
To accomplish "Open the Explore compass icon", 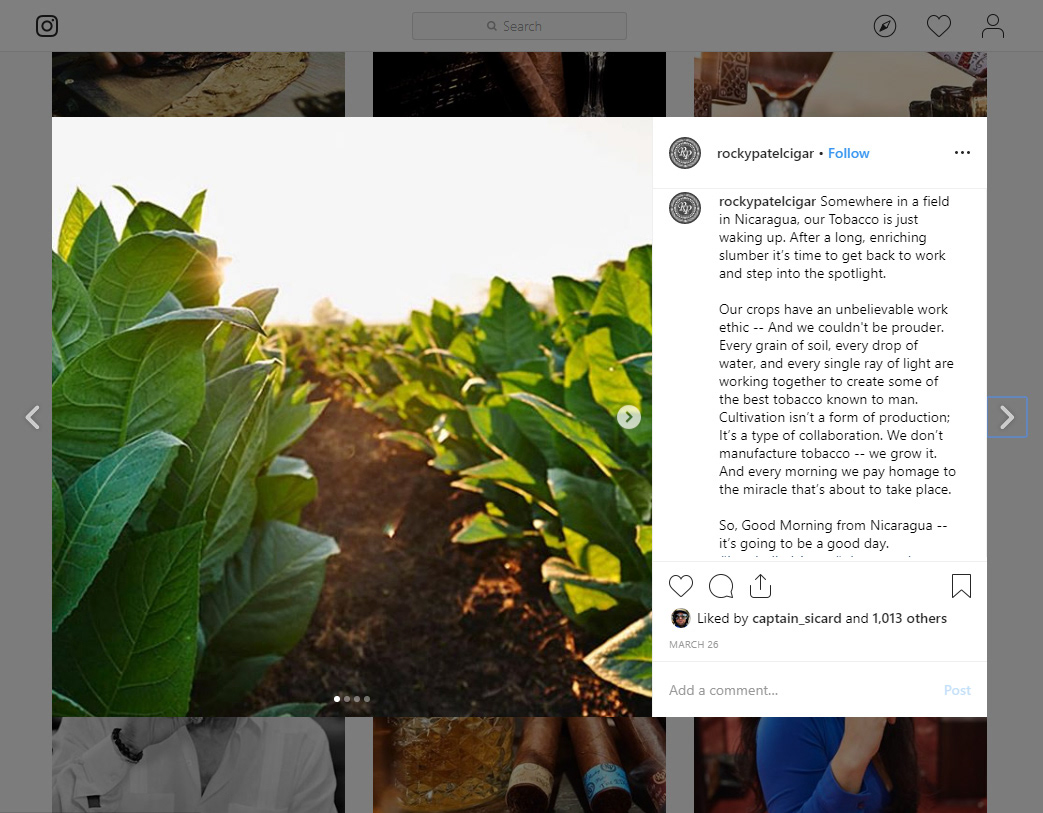I will [x=885, y=26].
